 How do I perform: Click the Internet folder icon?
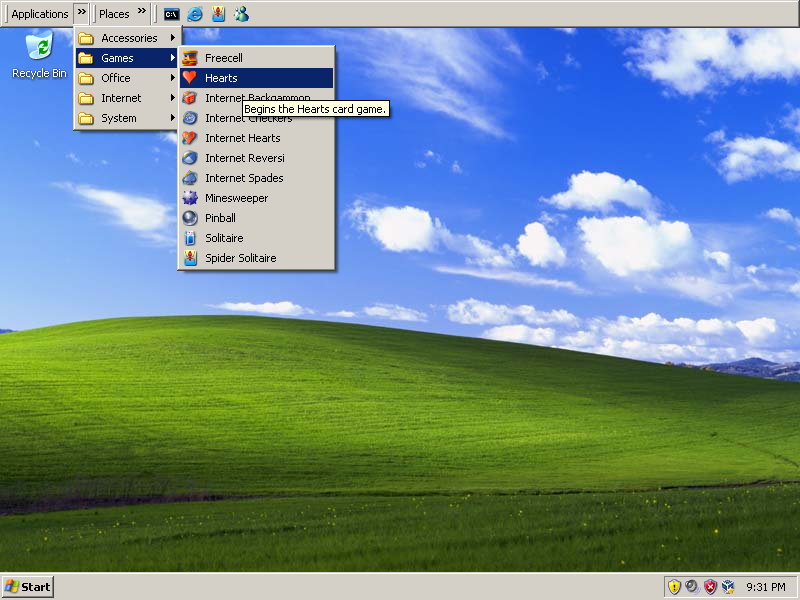pos(86,98)
